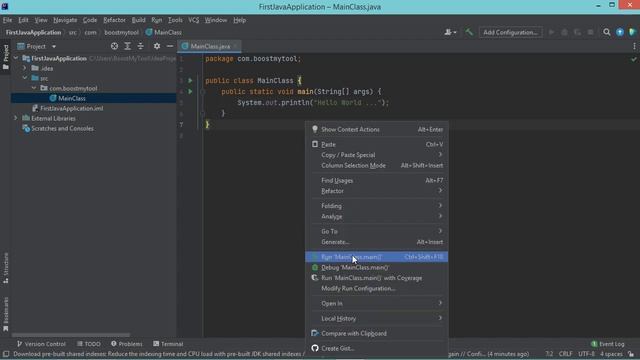
Task: Click the Build project hammer icon
Action: coord(469,32)
